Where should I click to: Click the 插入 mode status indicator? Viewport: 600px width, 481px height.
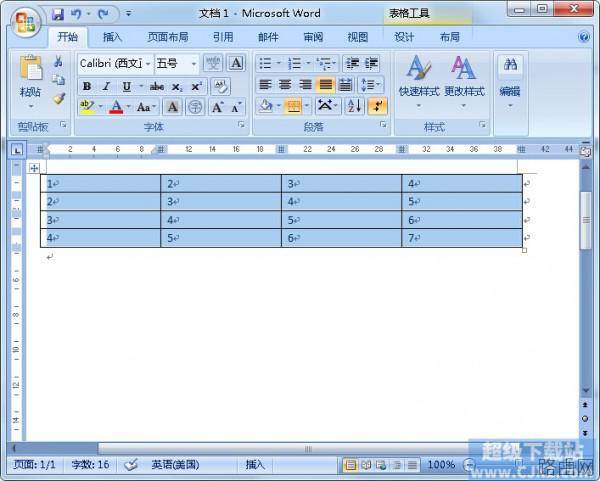(255, 465)
